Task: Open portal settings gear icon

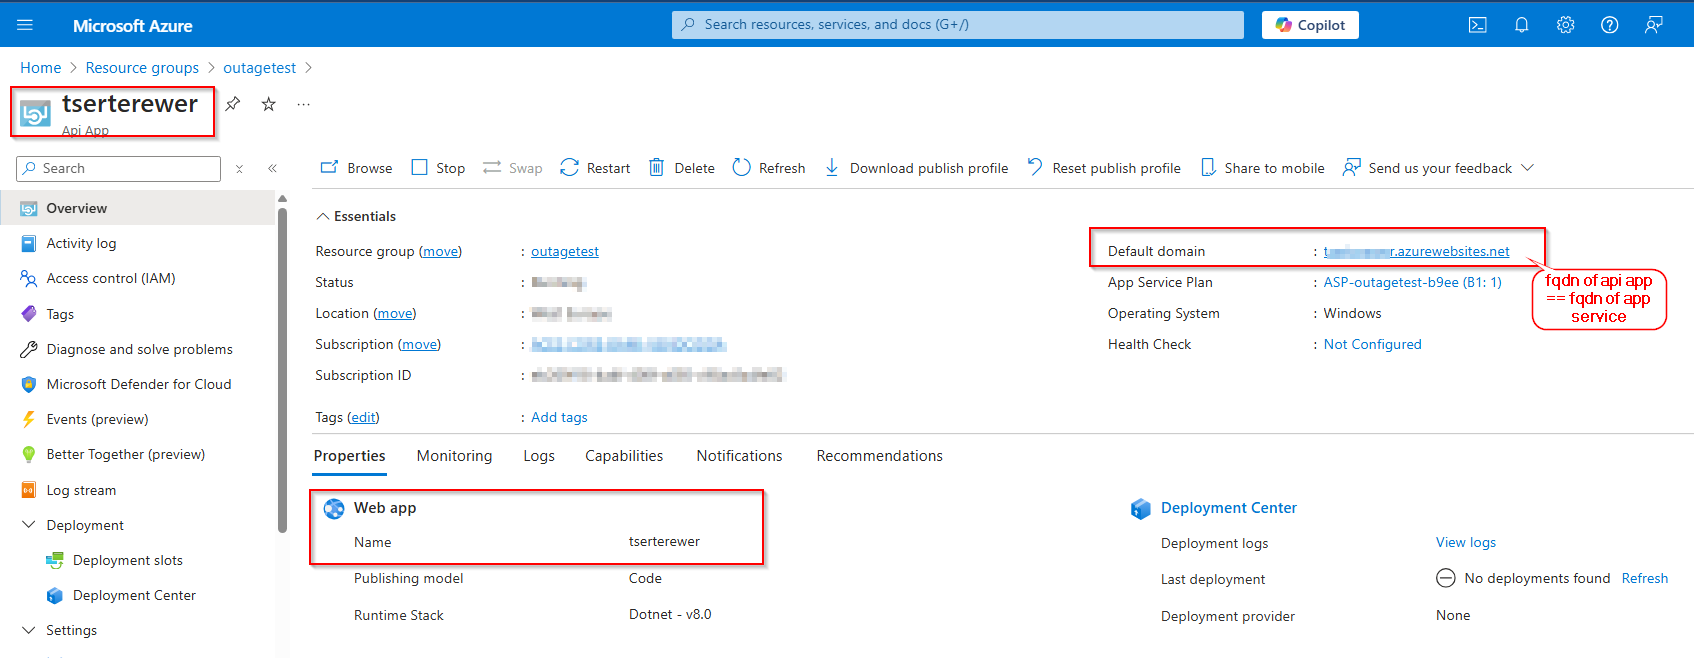Action: tap(1565, 25)
